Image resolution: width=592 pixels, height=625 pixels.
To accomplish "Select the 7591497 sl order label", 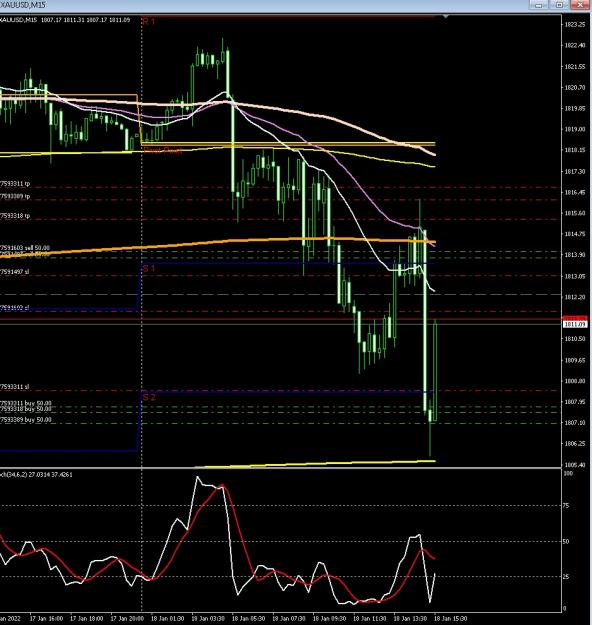I will point(14,272).
